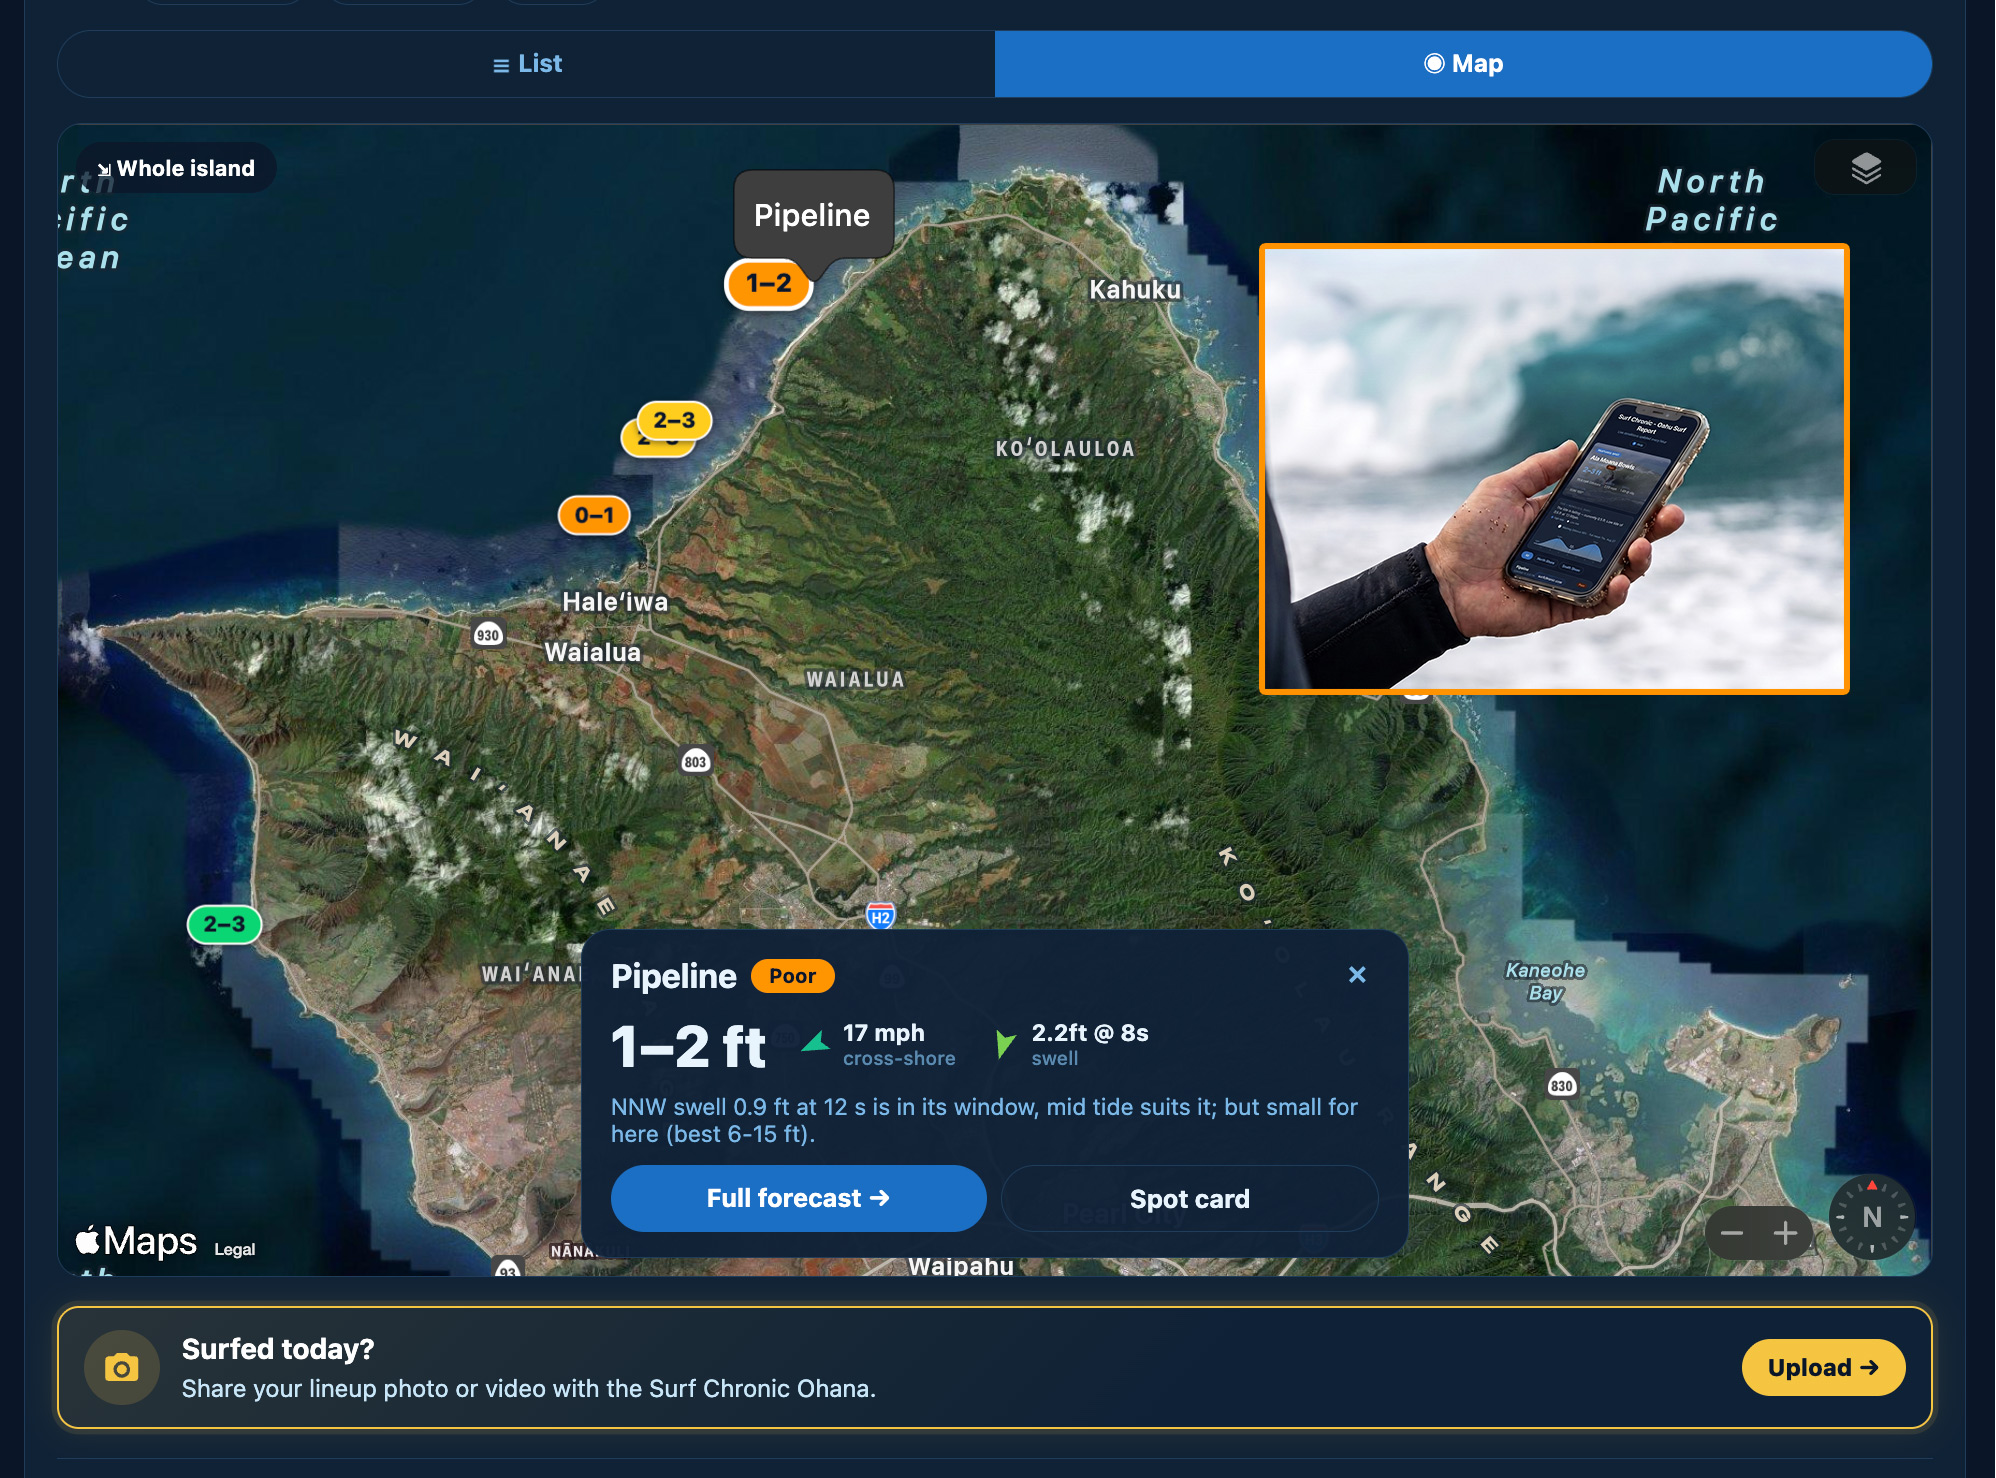Select the Map tab
The image size is (1996, 1478).
(x=1463, y=64)
